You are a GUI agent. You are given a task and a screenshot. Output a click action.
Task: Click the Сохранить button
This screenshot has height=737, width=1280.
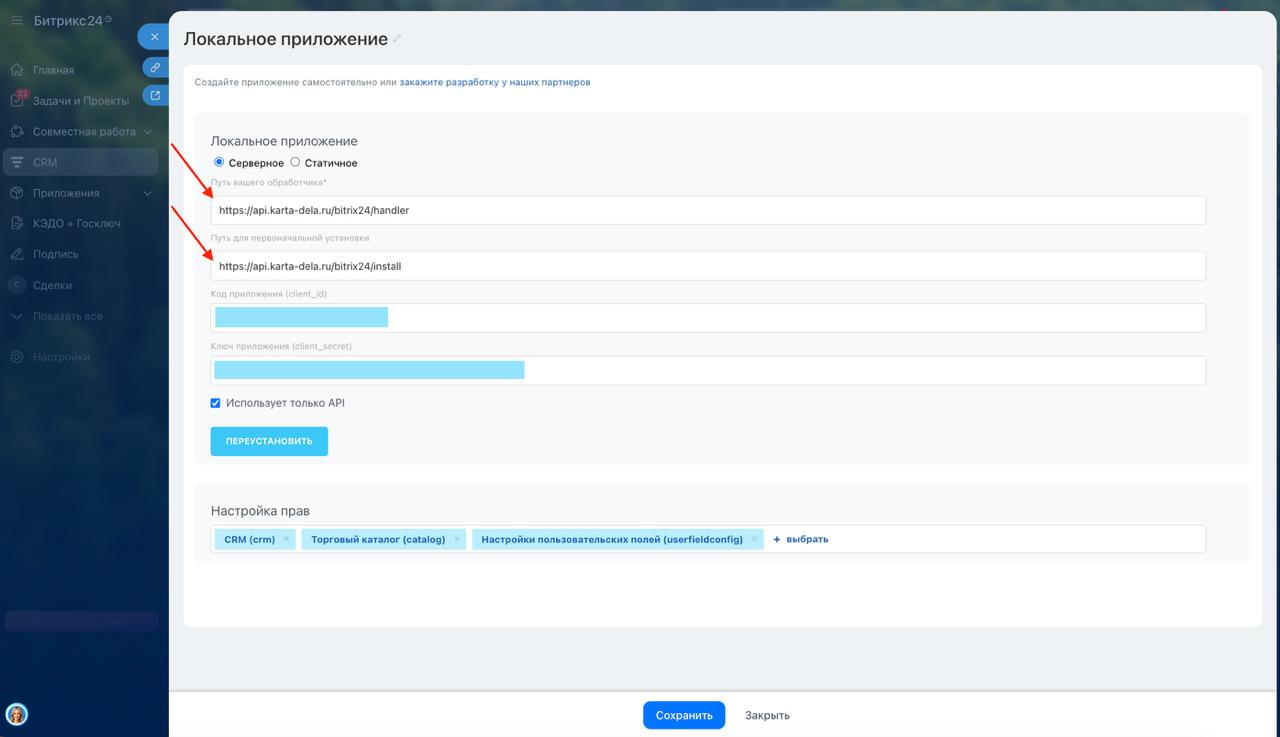pos(683,715)
